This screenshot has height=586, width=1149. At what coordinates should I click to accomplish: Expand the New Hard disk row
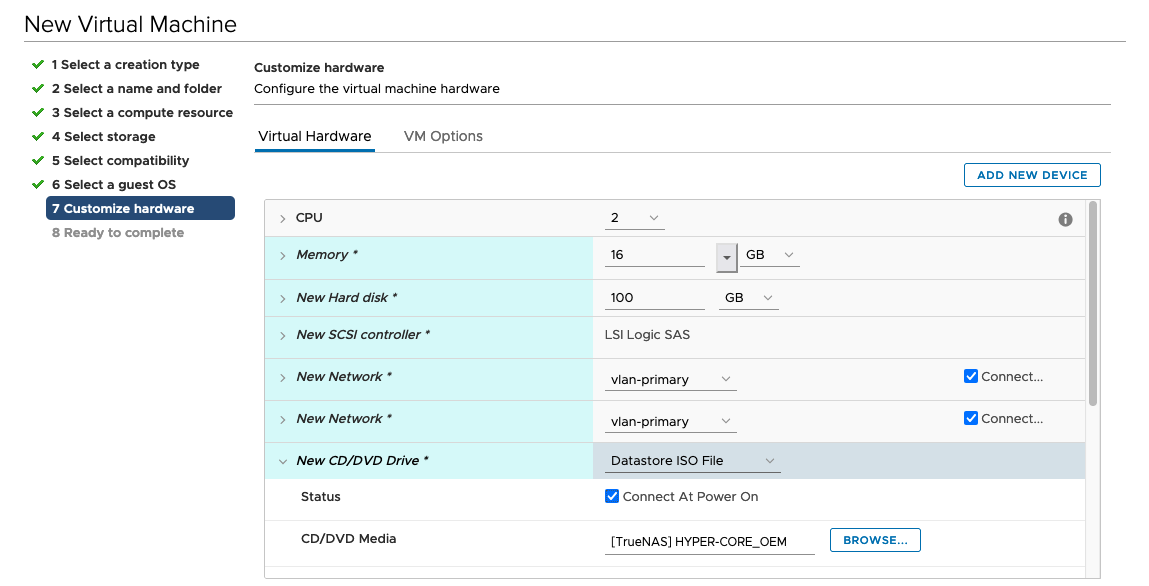point(283,298)
